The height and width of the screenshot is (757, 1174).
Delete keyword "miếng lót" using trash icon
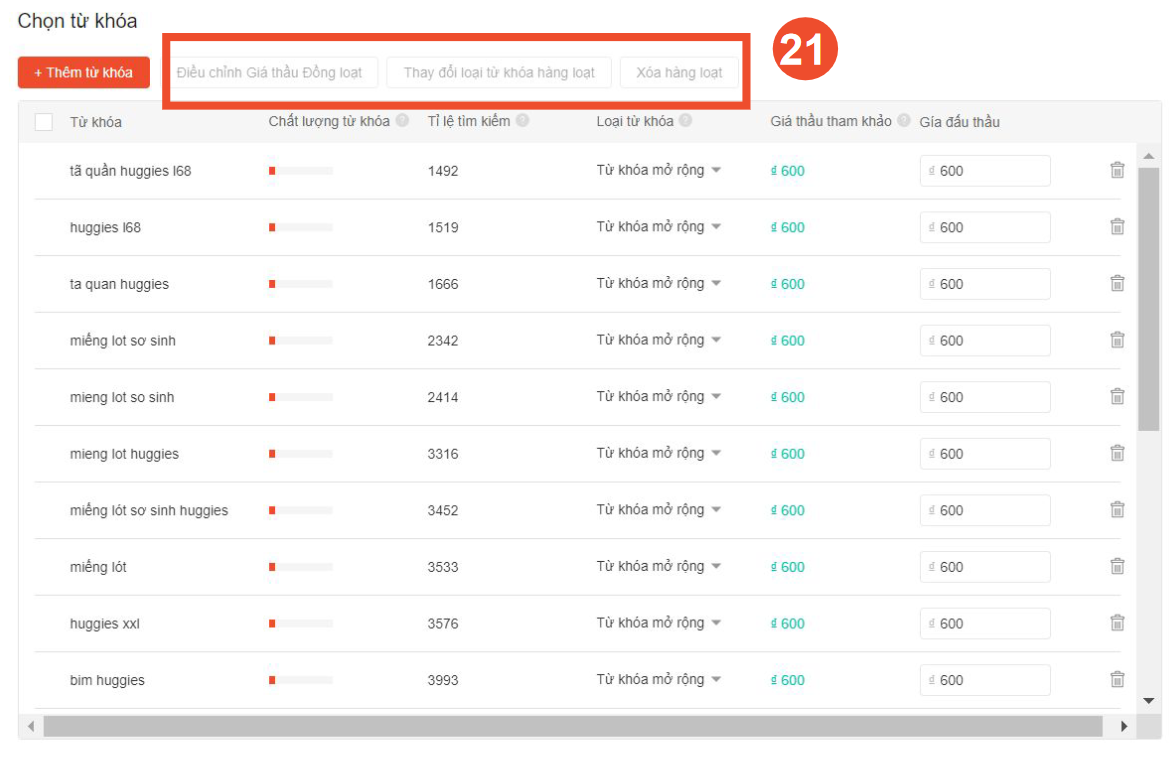coord(1117,566)
